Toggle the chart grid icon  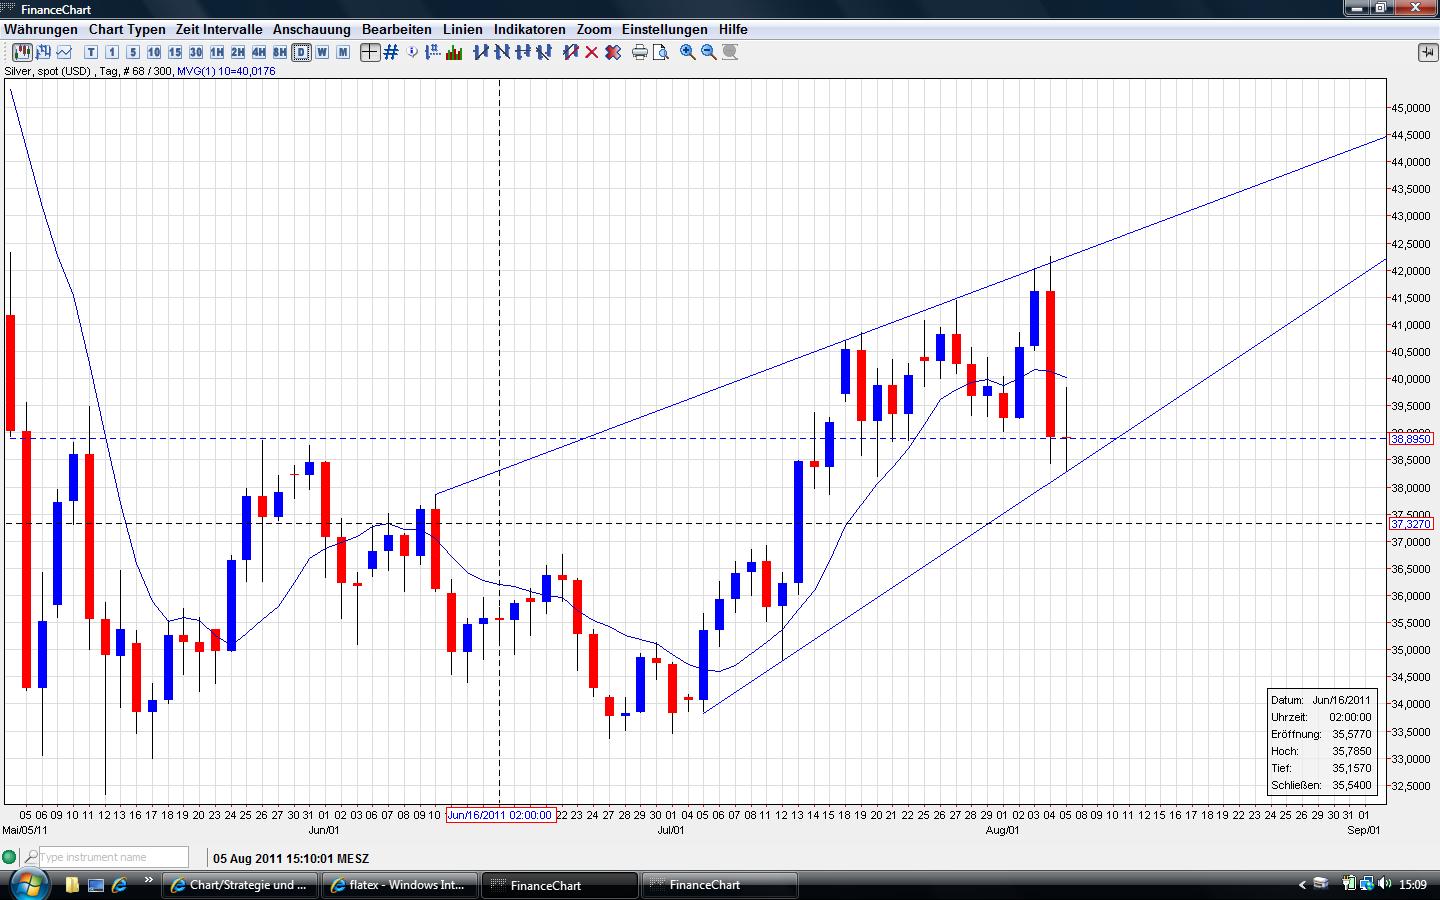click(x=391, y=52)
